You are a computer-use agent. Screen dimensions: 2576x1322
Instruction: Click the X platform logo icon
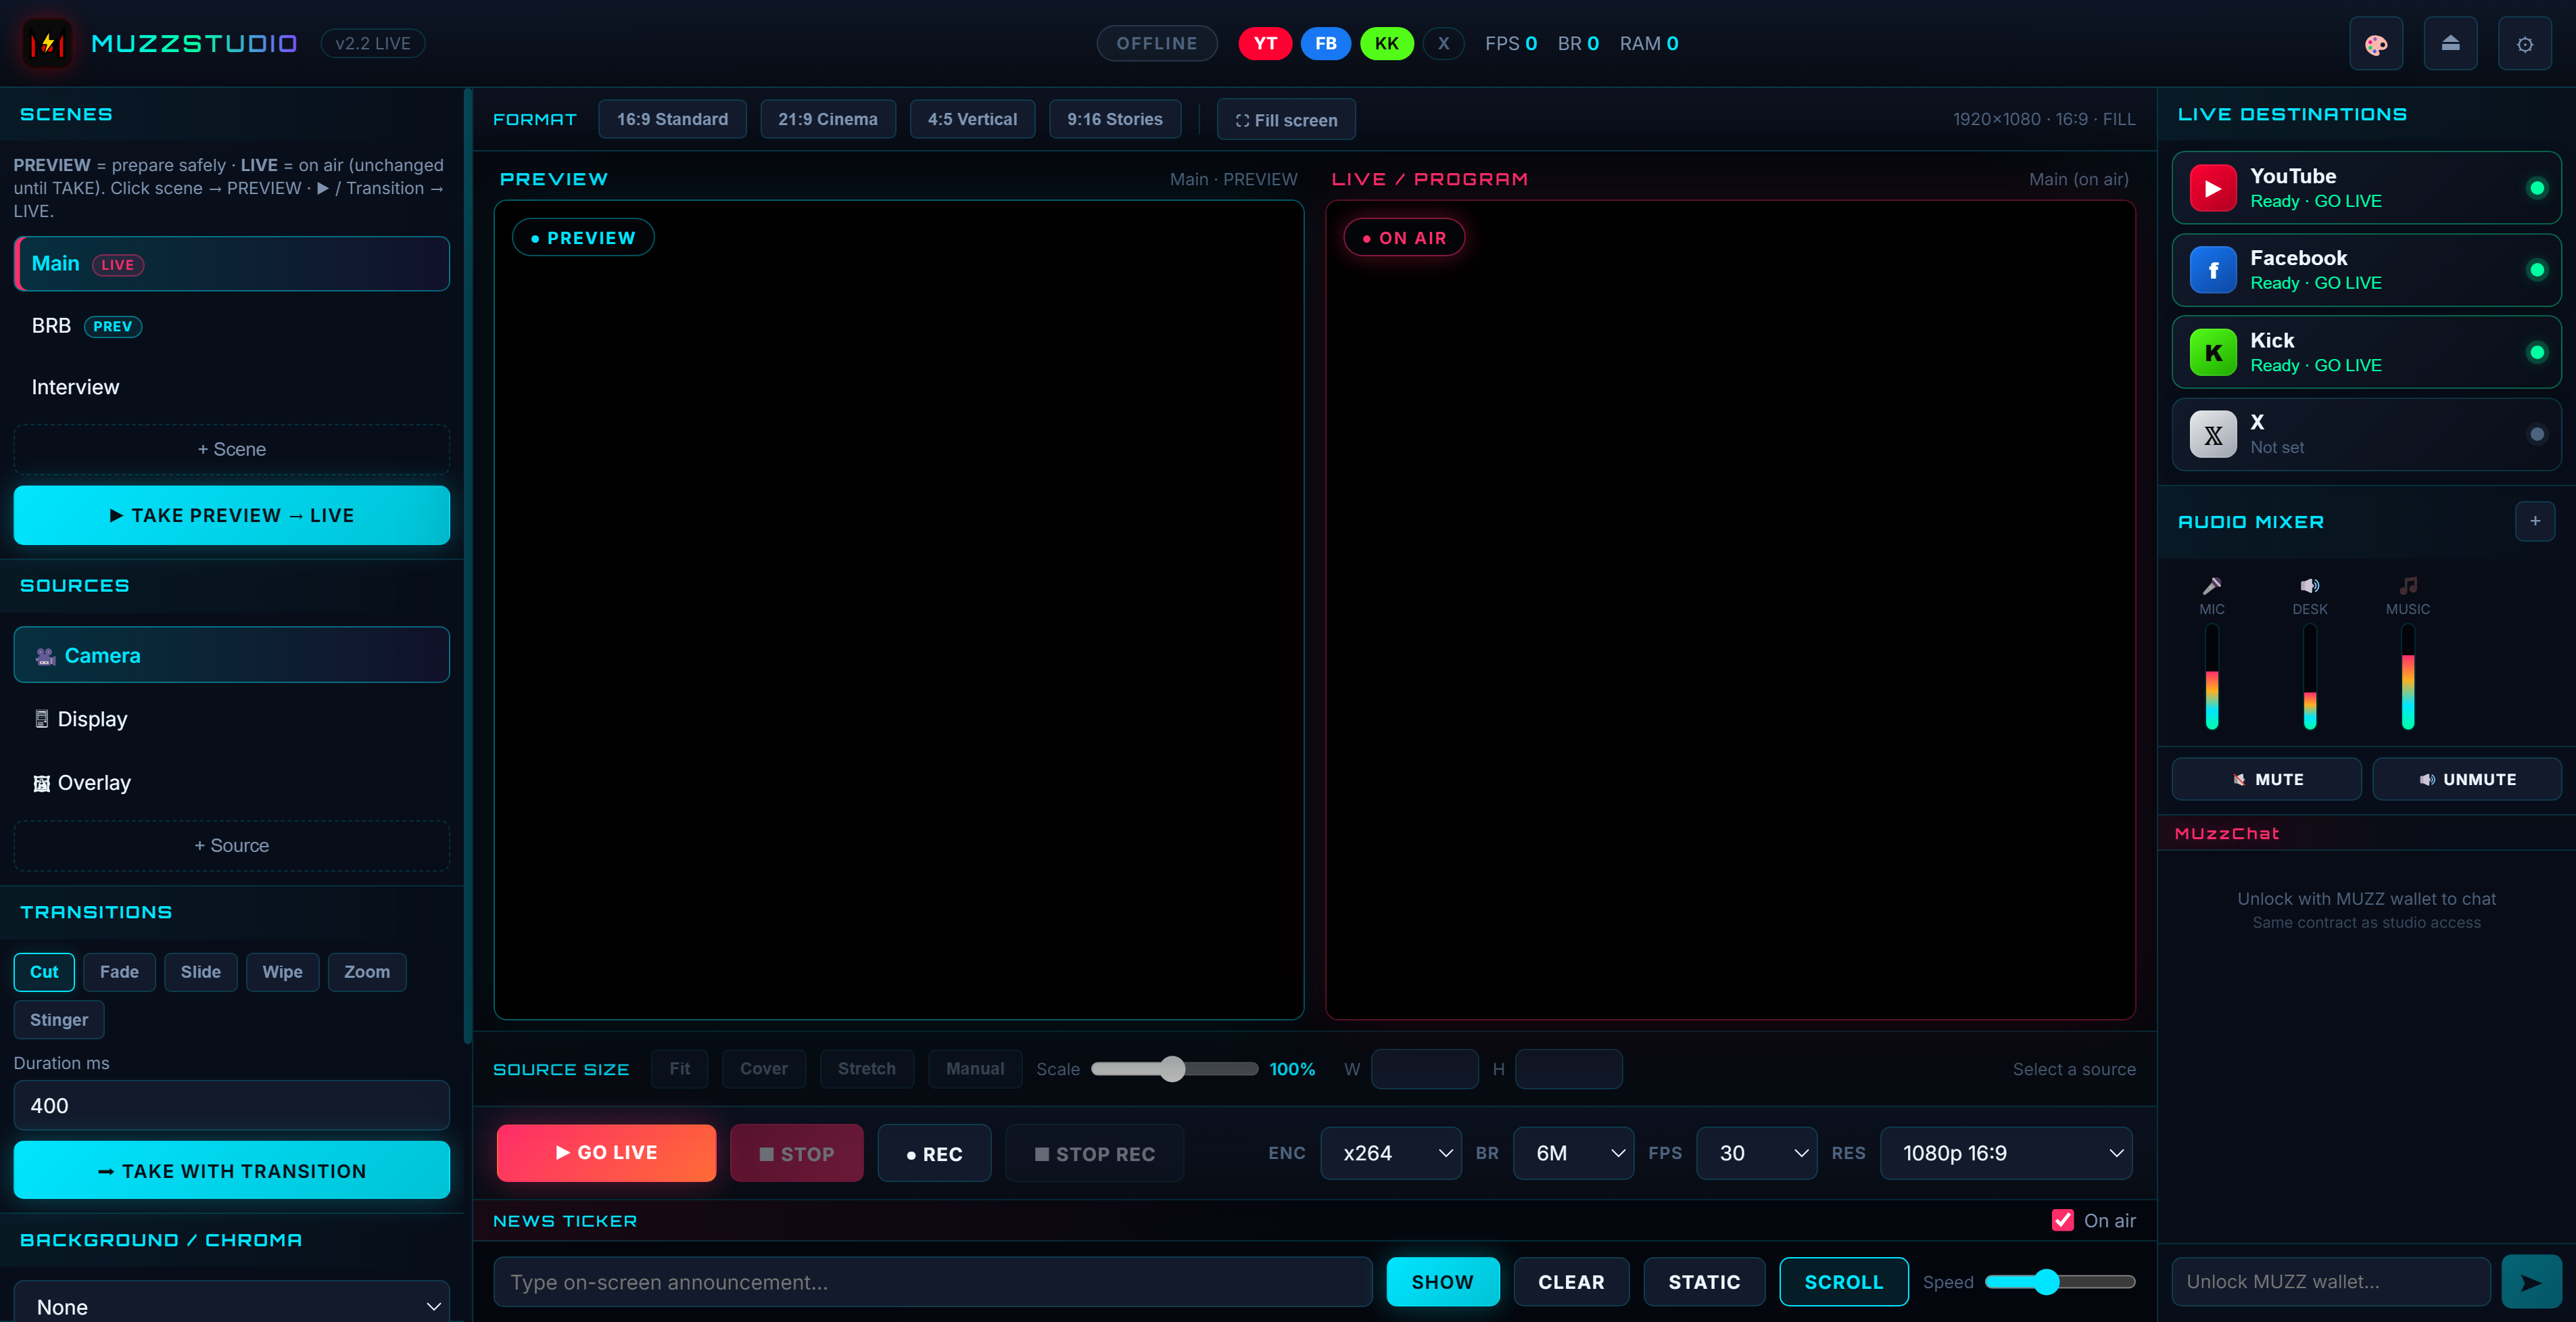(2213, 434)
